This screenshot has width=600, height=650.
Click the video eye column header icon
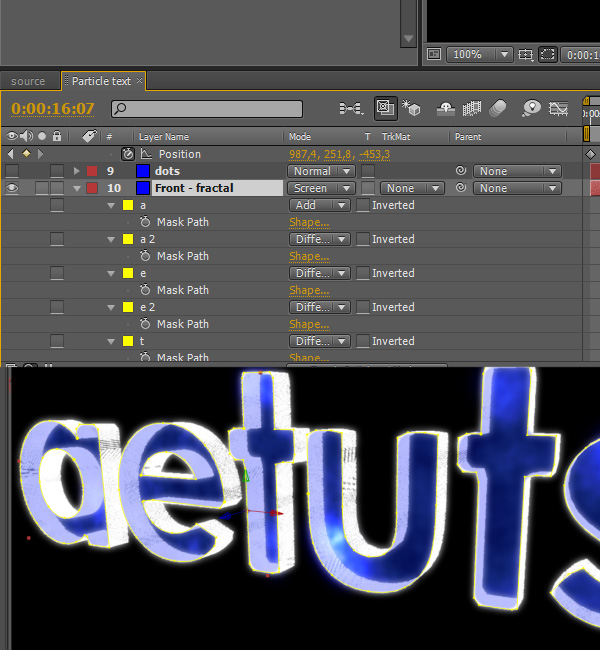pyautogui.click(x=12, y=136)
